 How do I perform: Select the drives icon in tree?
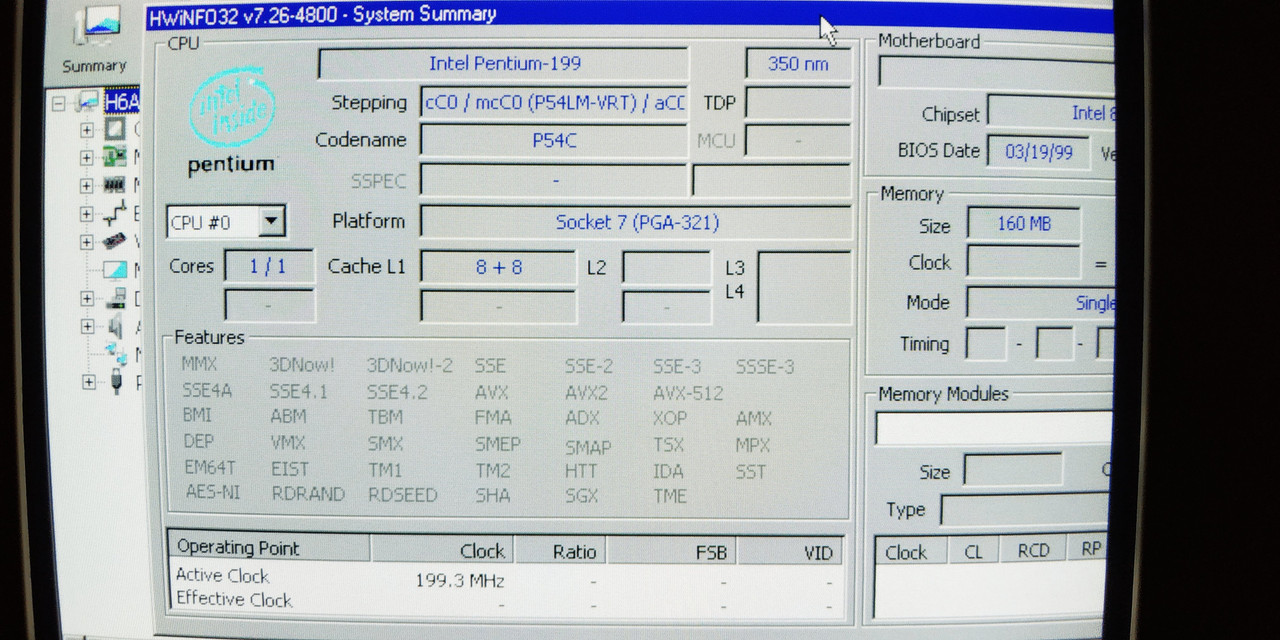coord(116,298)
